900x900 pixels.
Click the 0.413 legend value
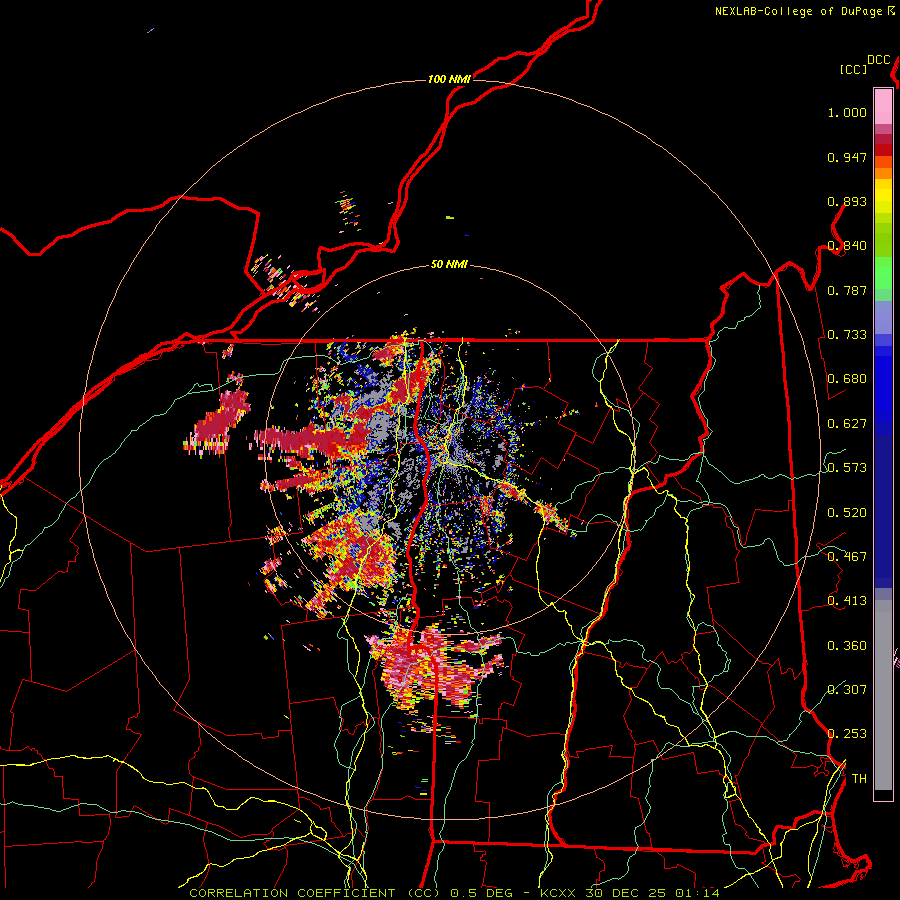coord(847,601)
